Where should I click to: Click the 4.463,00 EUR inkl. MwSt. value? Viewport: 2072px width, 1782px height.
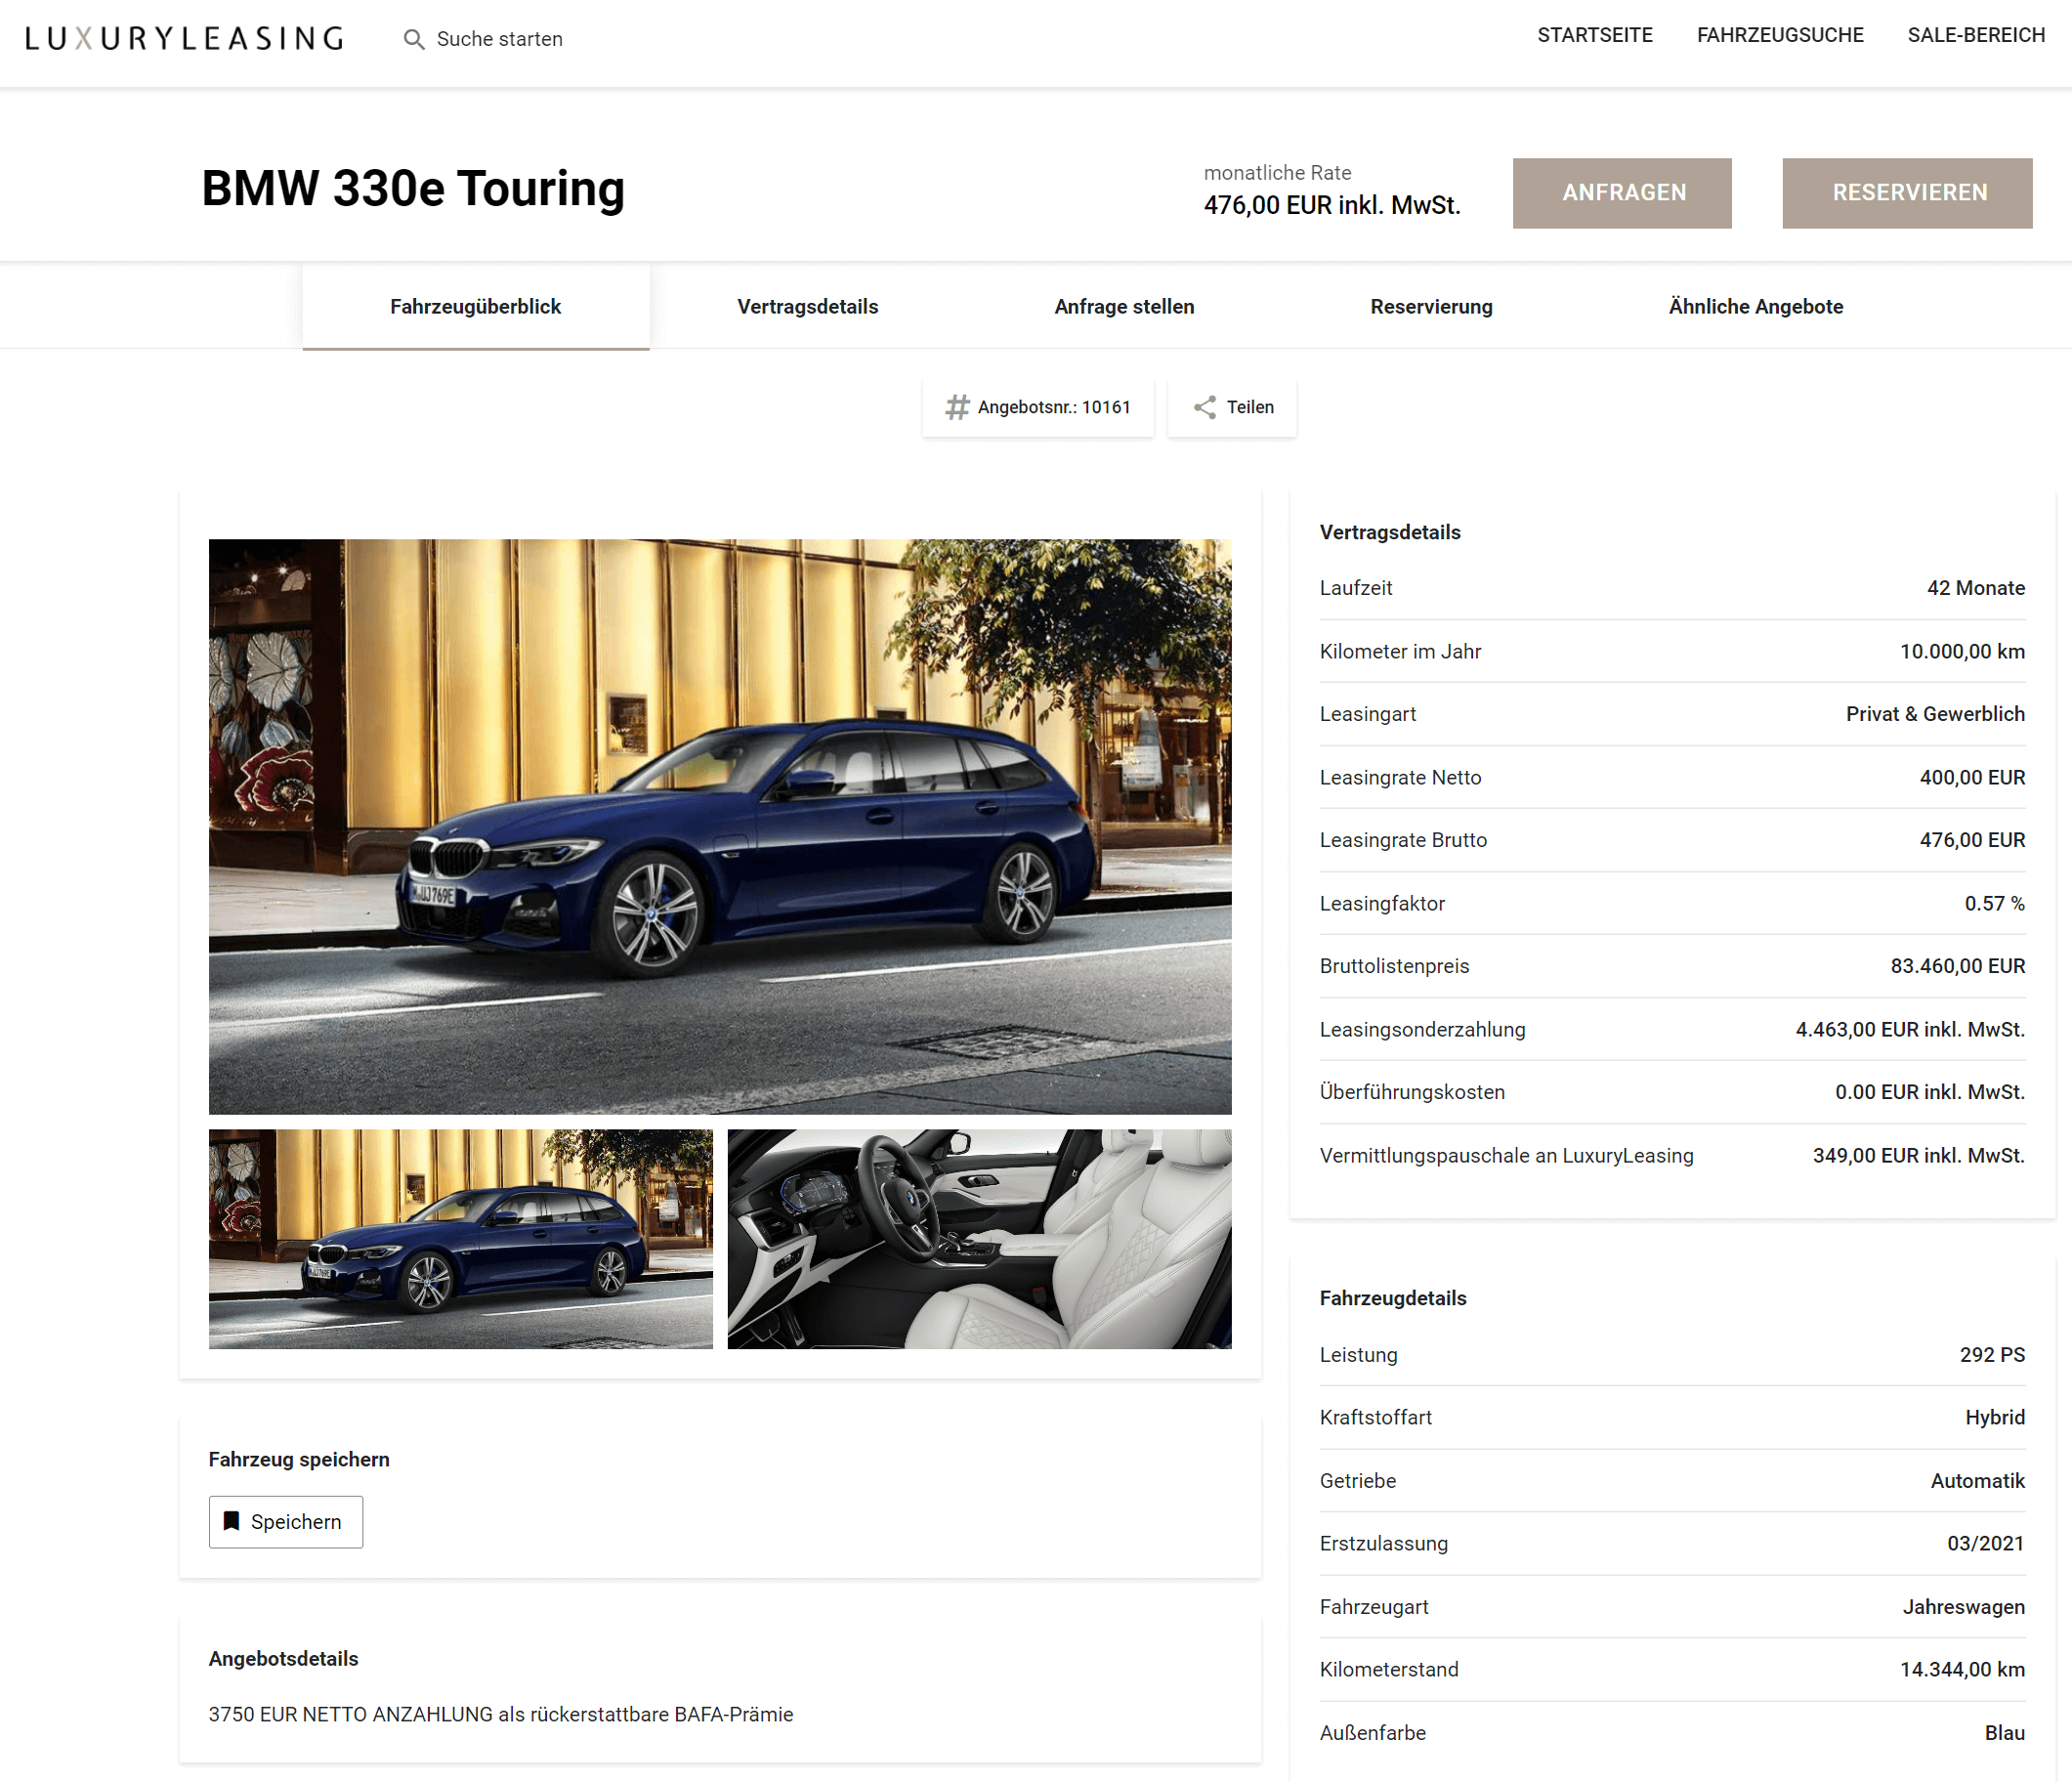[1909, 1029]
